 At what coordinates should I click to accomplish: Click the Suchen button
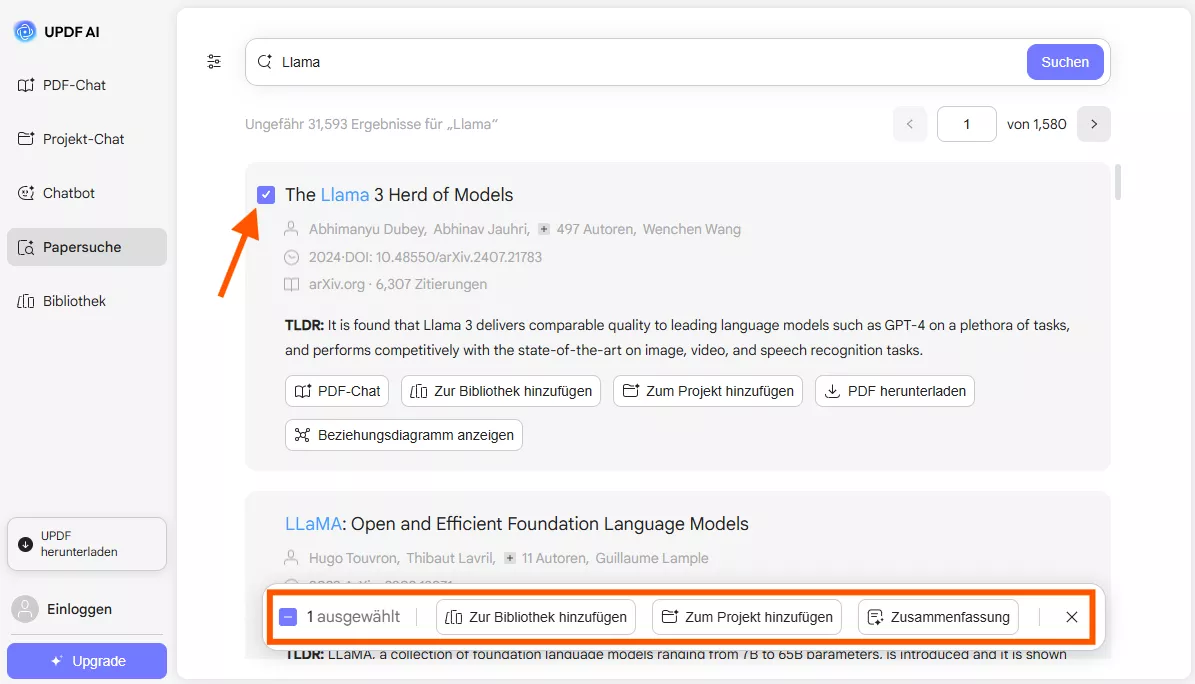(x=1065, y=62)
